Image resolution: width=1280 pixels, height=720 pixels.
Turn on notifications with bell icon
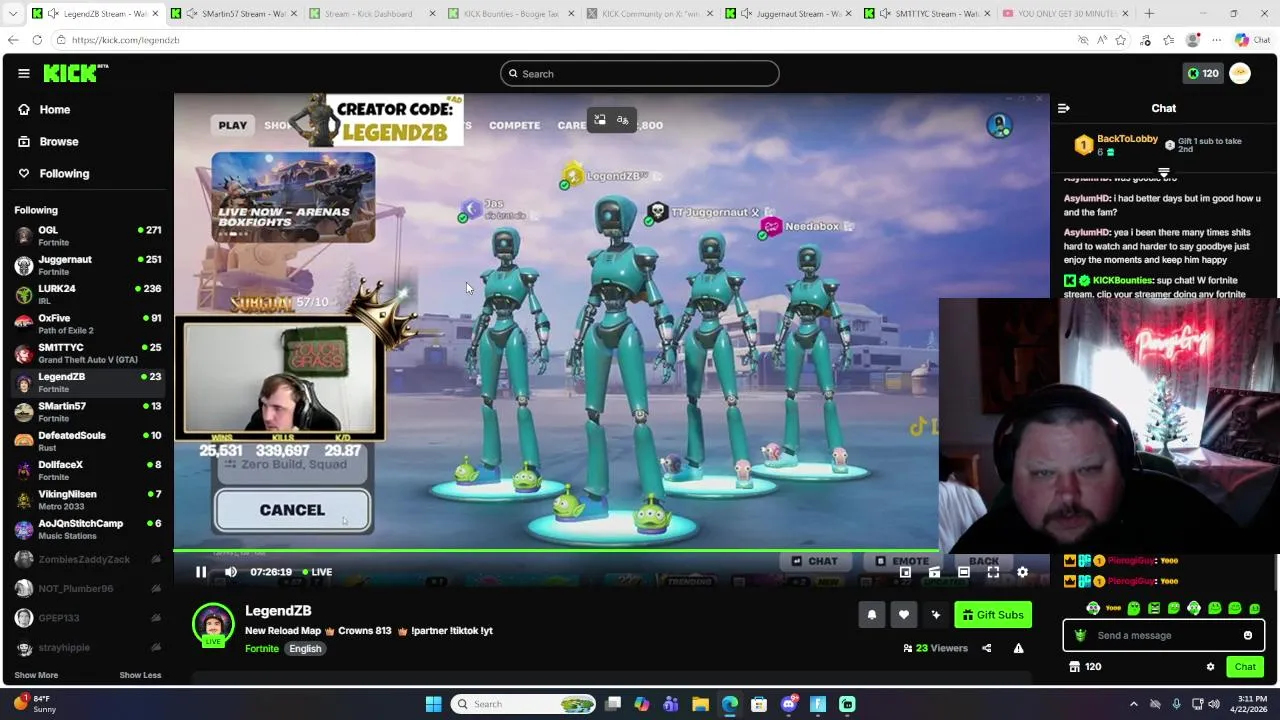871,615
